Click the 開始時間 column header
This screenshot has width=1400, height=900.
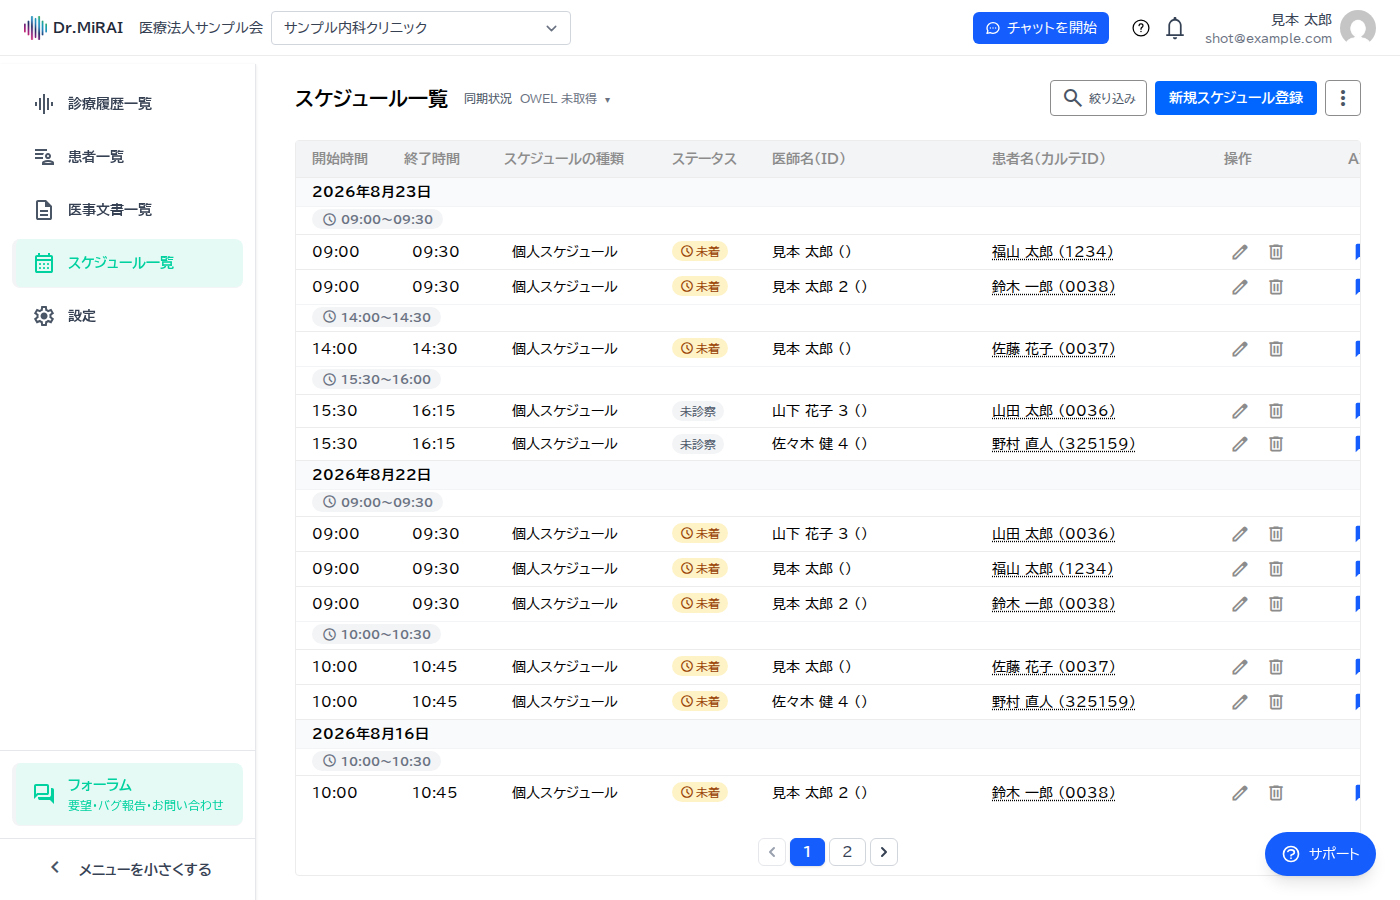340,159
